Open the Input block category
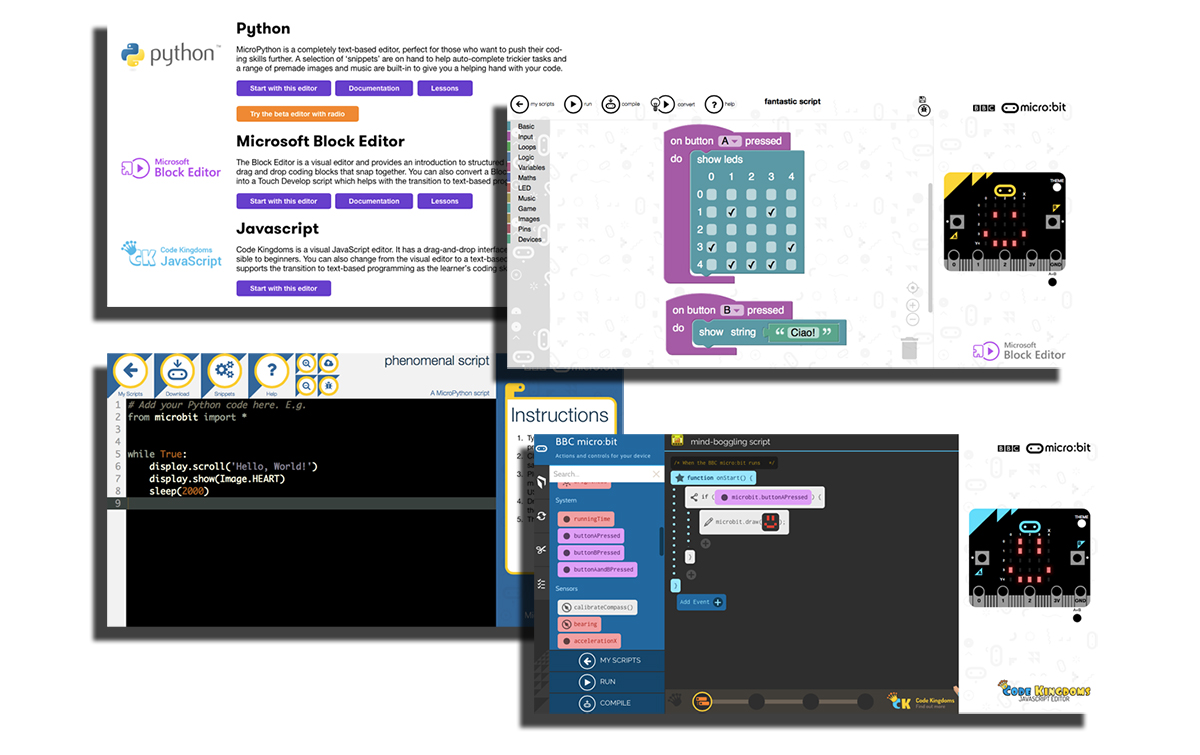The height and width of the screenshot is (755, 1200). pos(526,137)
